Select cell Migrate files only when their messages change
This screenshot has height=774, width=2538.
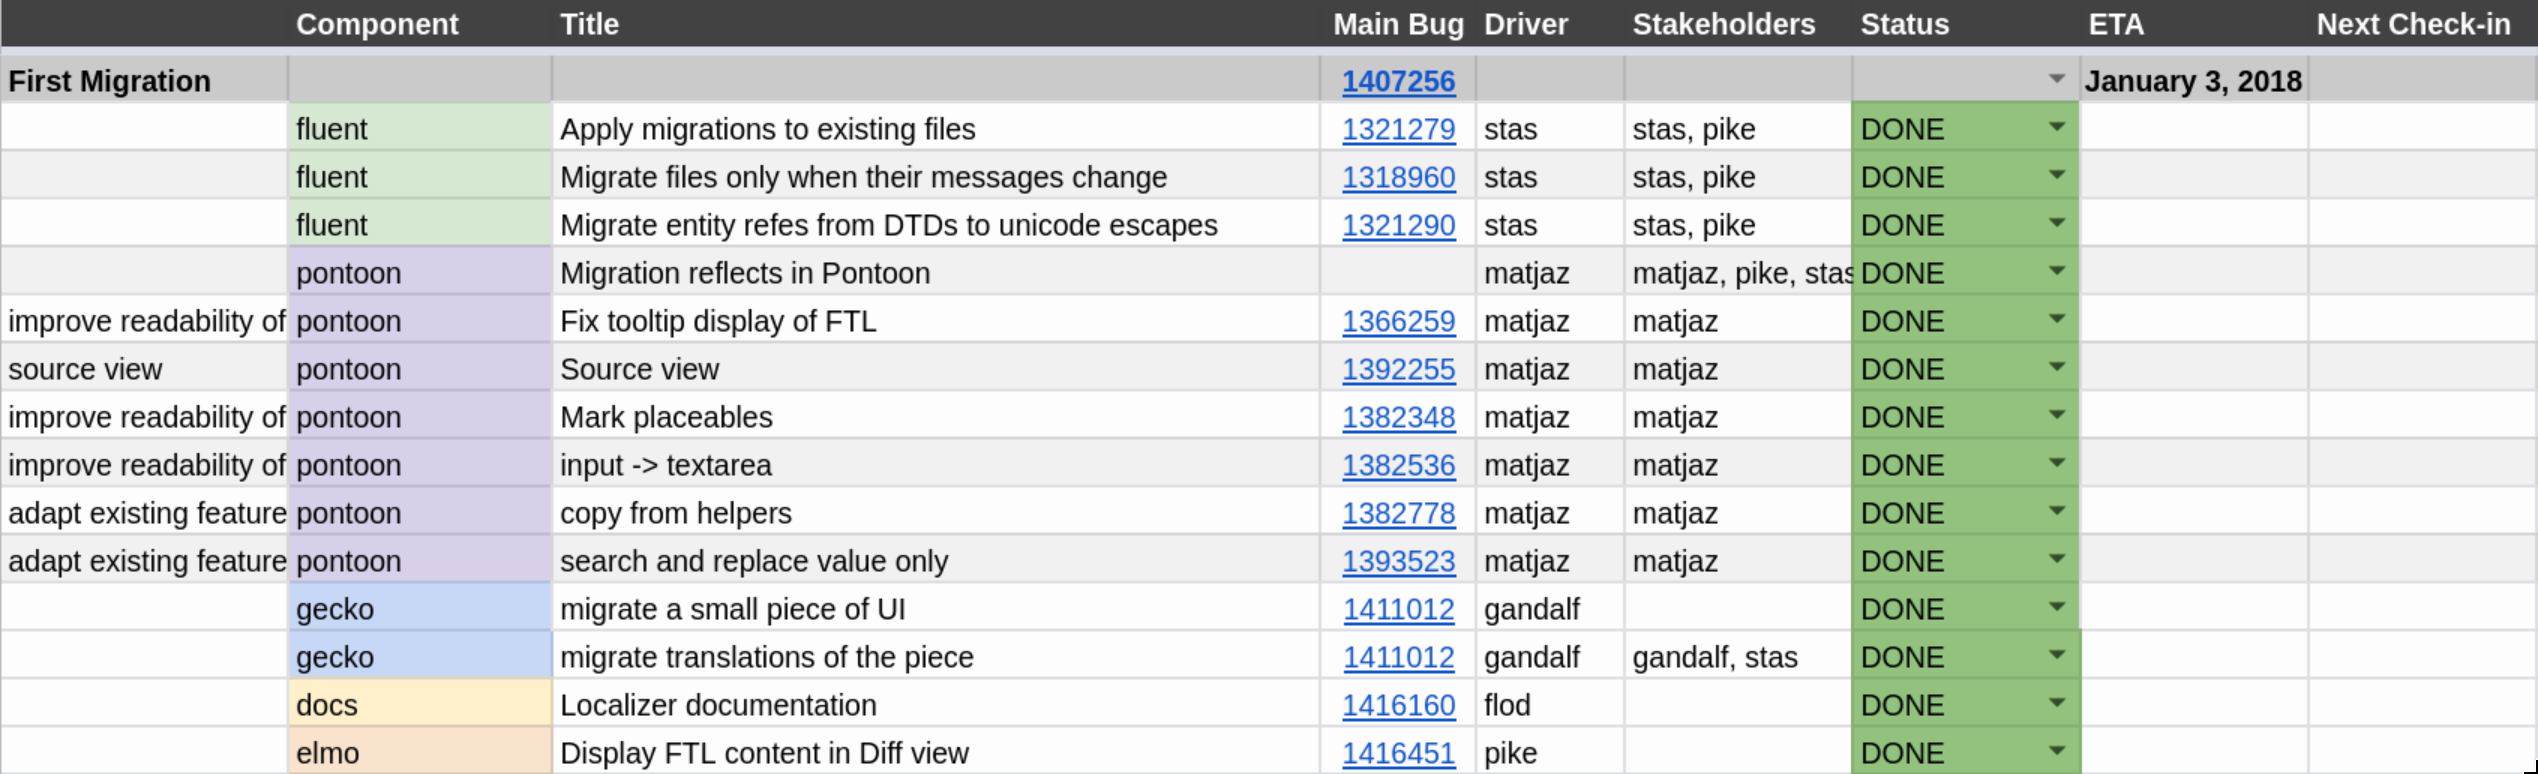tap(936, 177)
